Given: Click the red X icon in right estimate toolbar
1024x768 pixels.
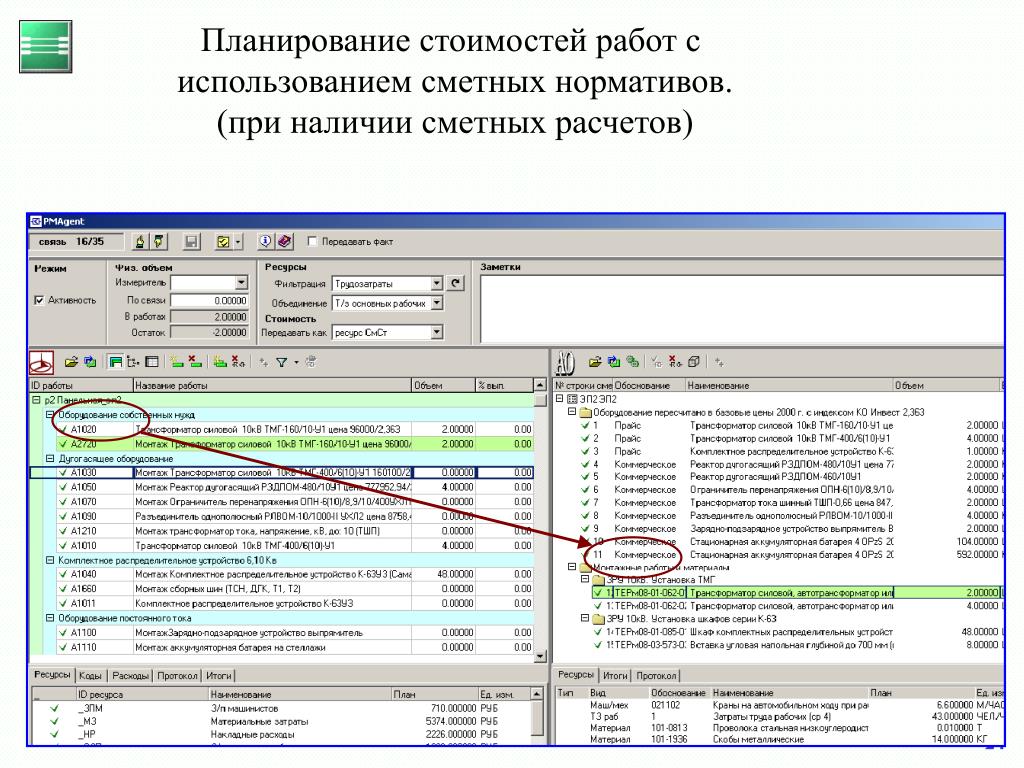Looking at the screenshot, I should point(675,362).
